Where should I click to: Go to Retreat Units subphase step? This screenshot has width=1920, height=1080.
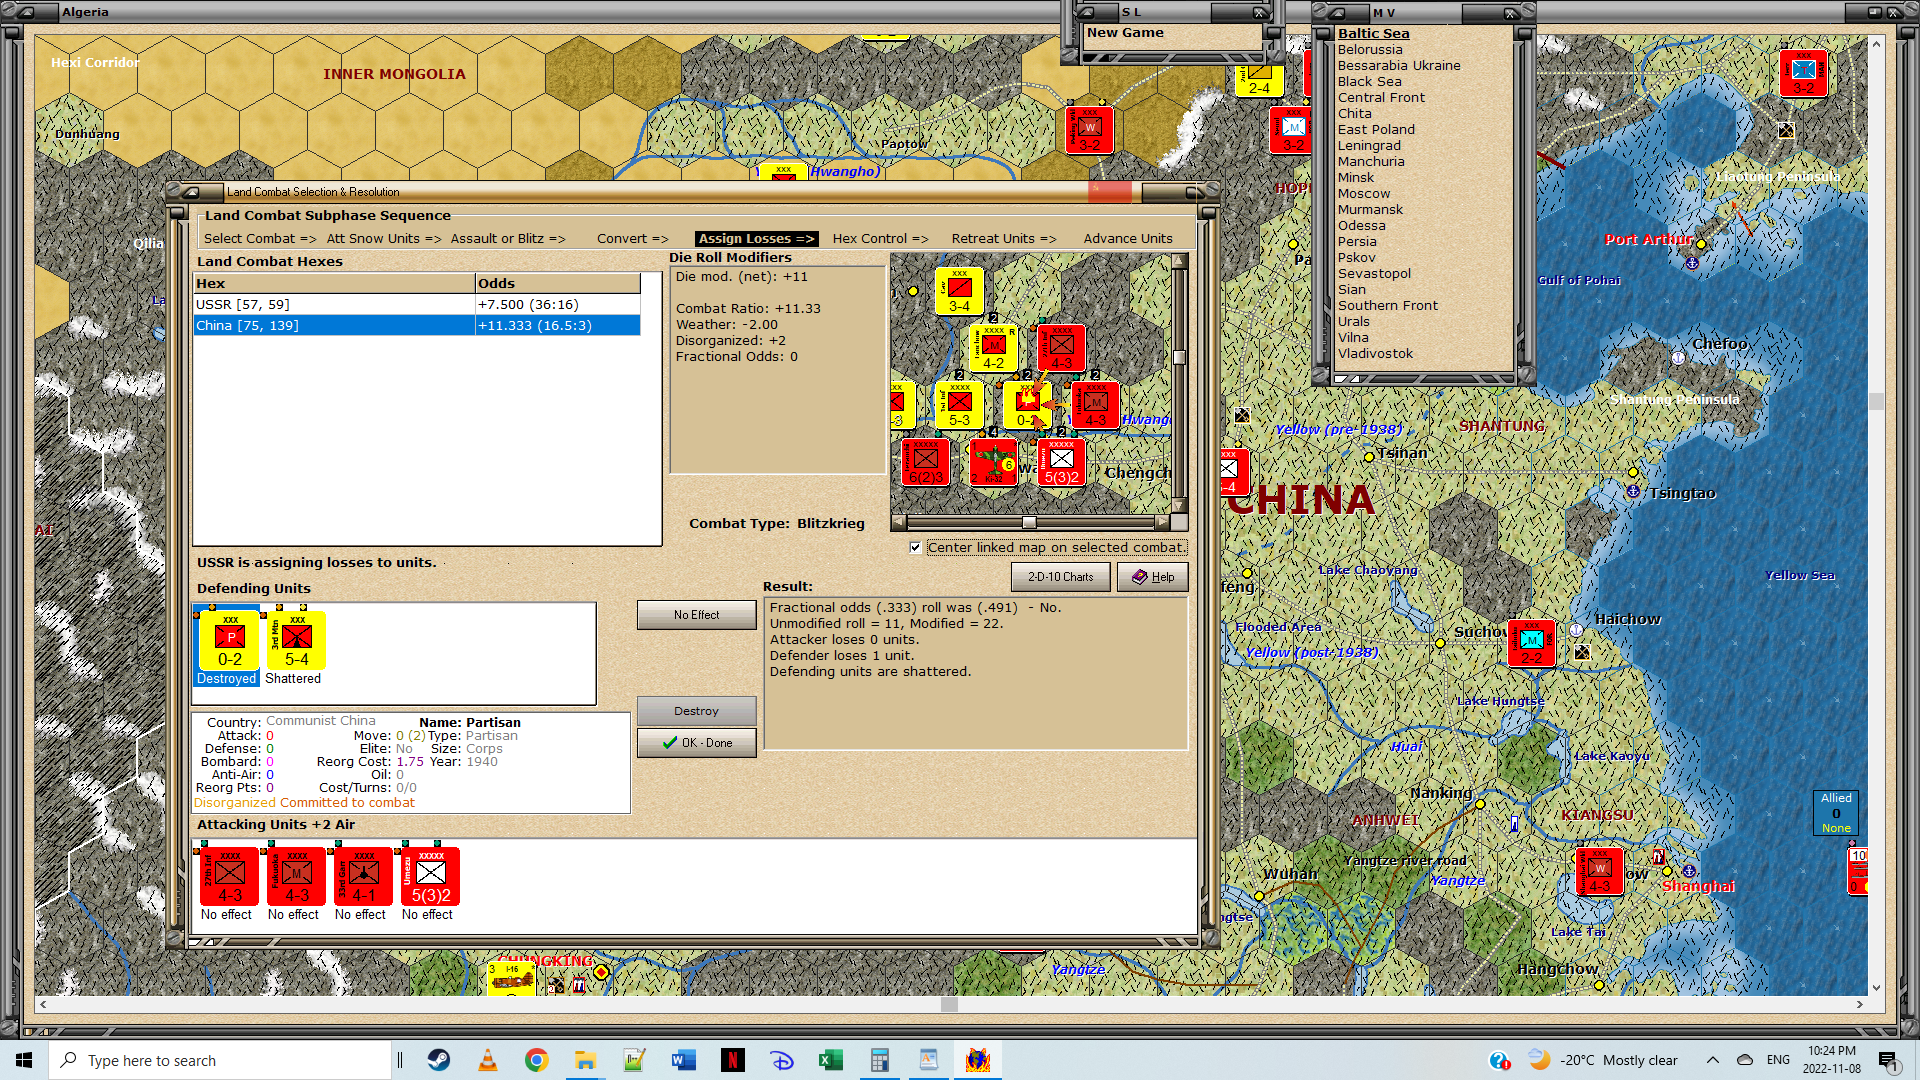click(x=1003, y=238)
